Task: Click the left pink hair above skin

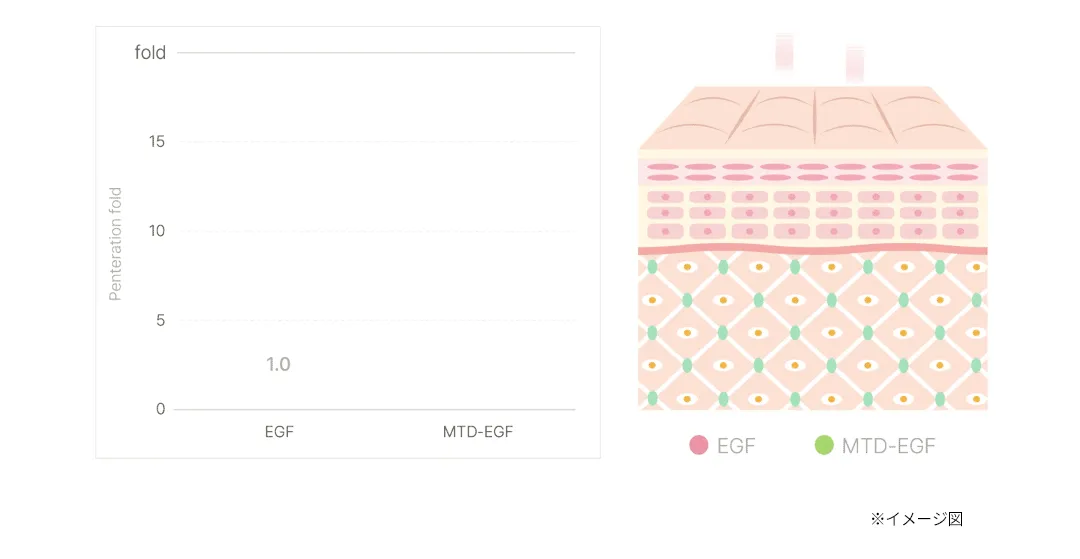Action: pos(785,51)
